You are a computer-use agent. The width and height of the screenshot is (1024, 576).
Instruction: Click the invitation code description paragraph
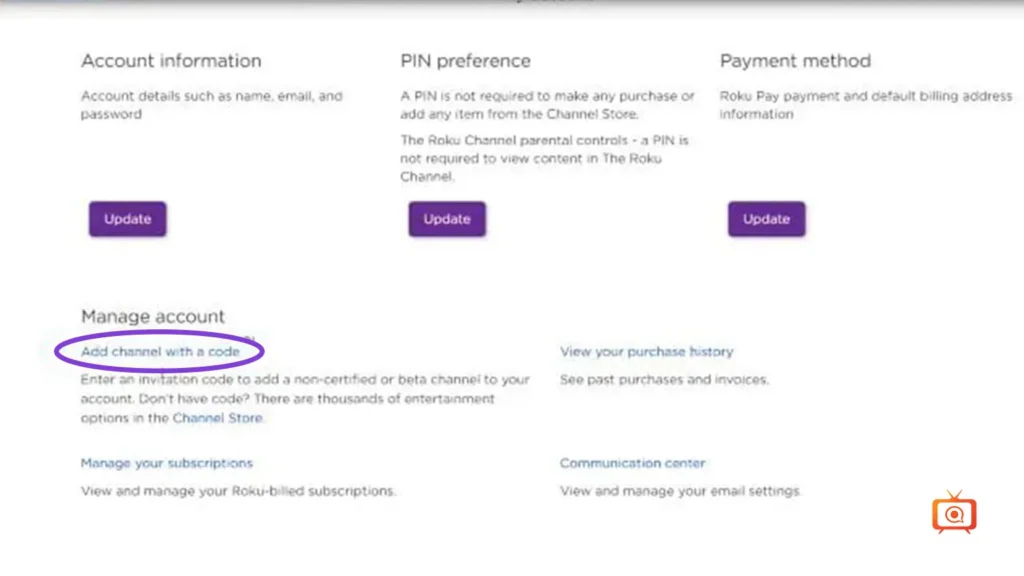[305, 398]
